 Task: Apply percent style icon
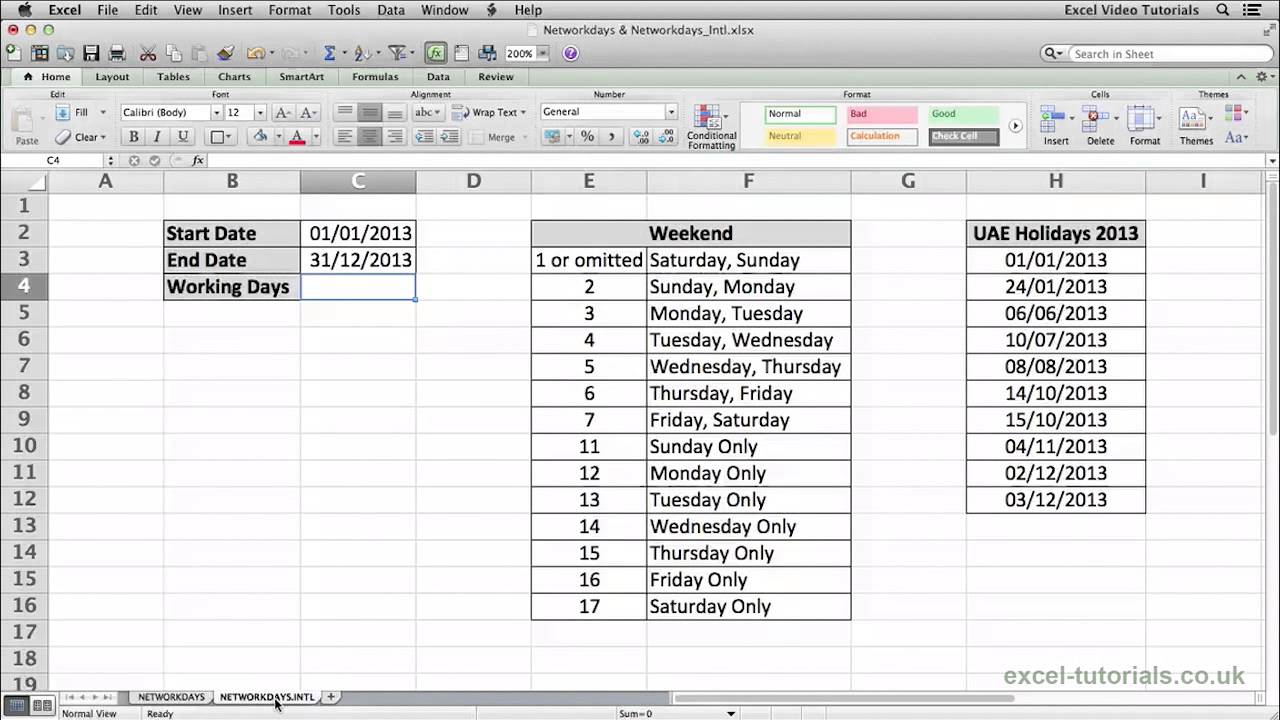(587, 137)
